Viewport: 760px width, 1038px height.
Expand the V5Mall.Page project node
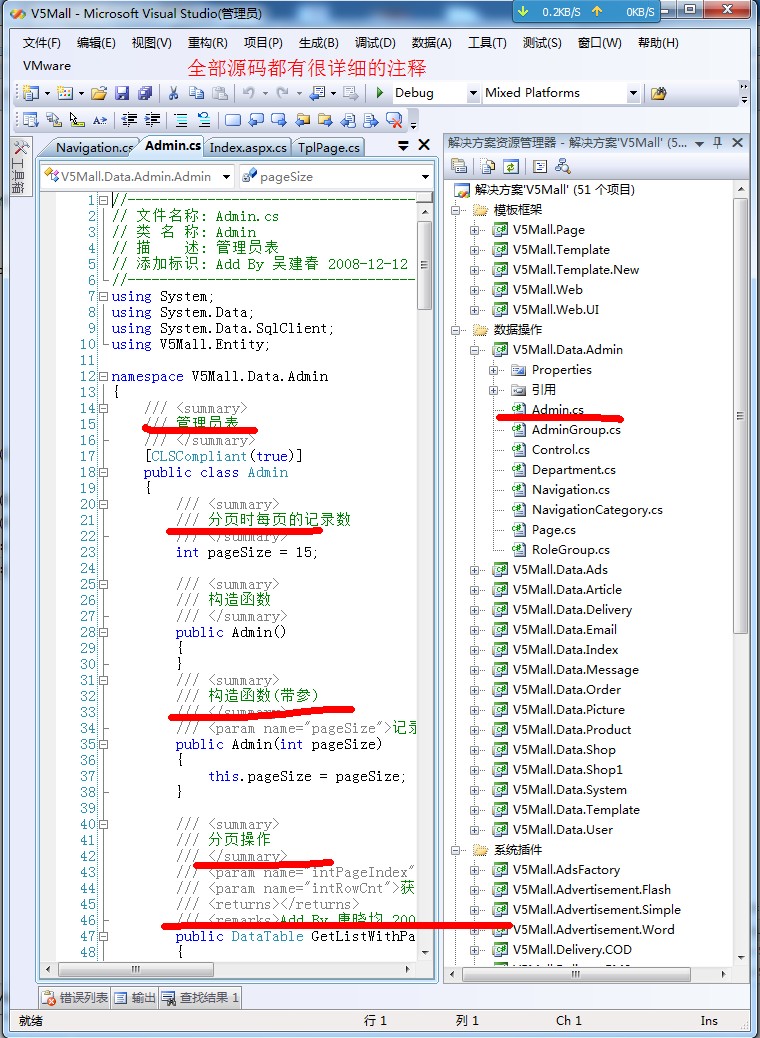coord(475,230)
